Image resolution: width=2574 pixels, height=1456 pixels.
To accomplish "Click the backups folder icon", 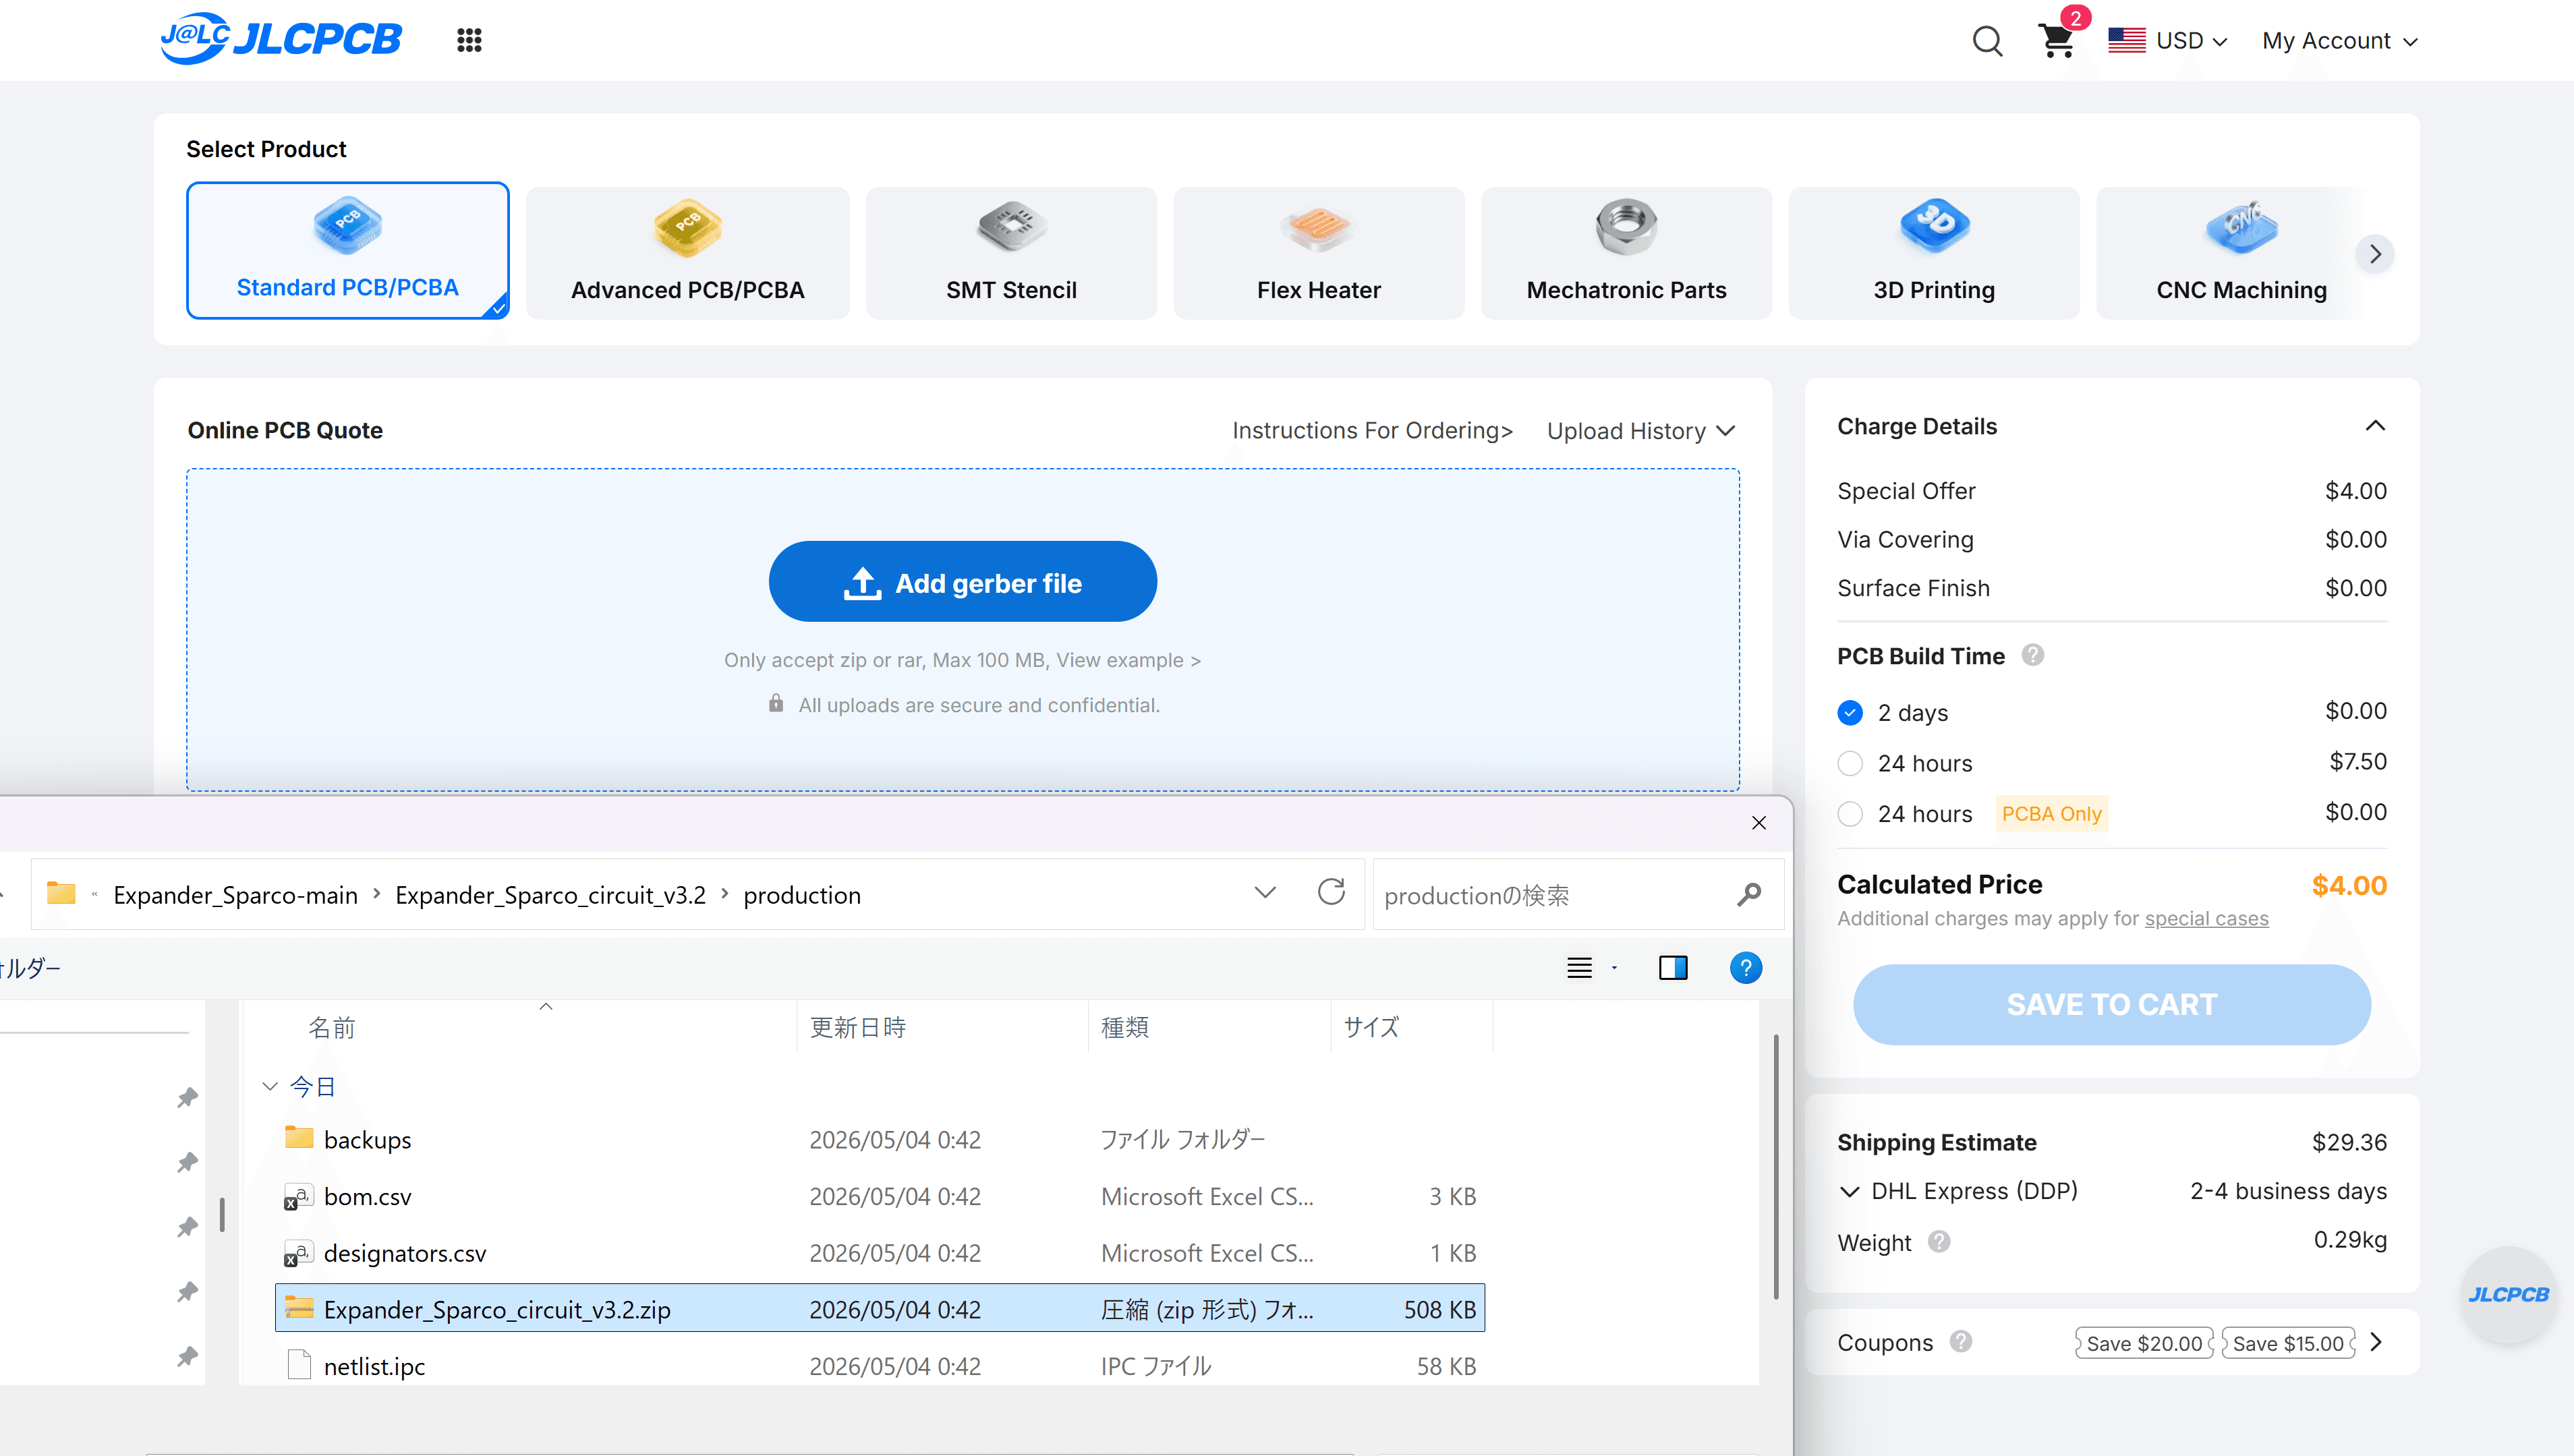I will [299, 1138].
